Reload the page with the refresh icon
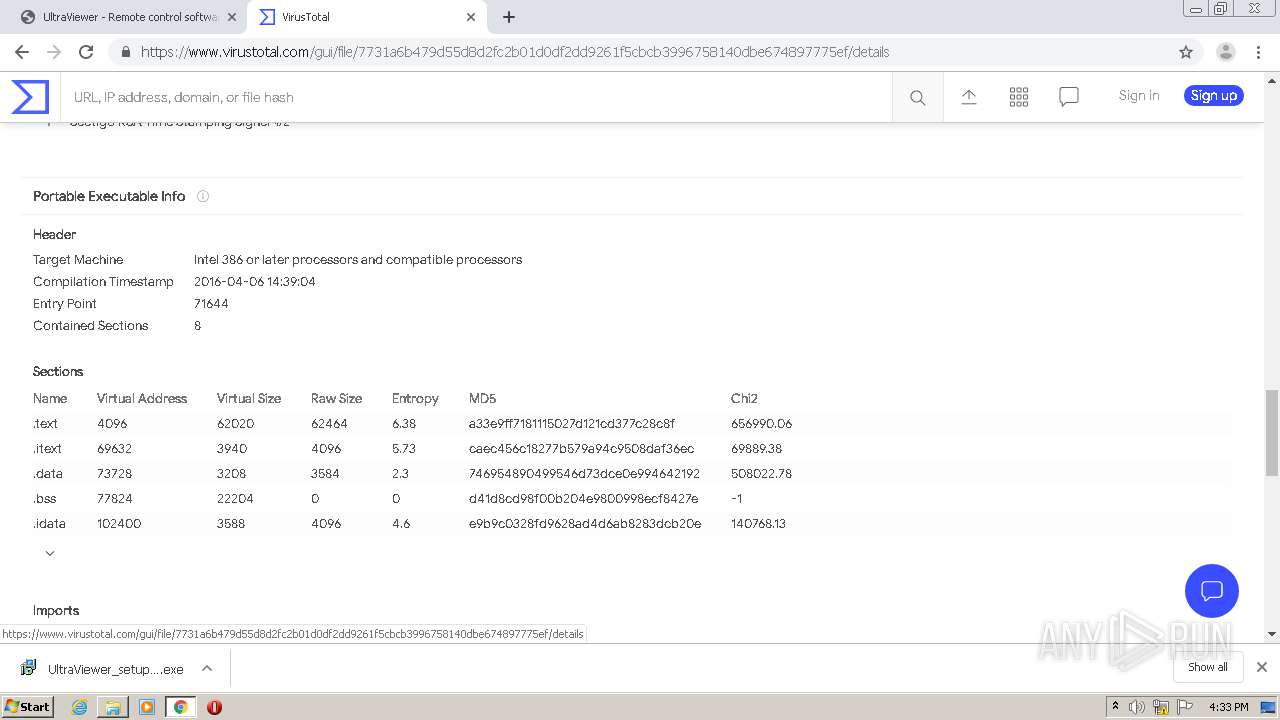The height and width of the screenshot is (720, 1280). 86,52
